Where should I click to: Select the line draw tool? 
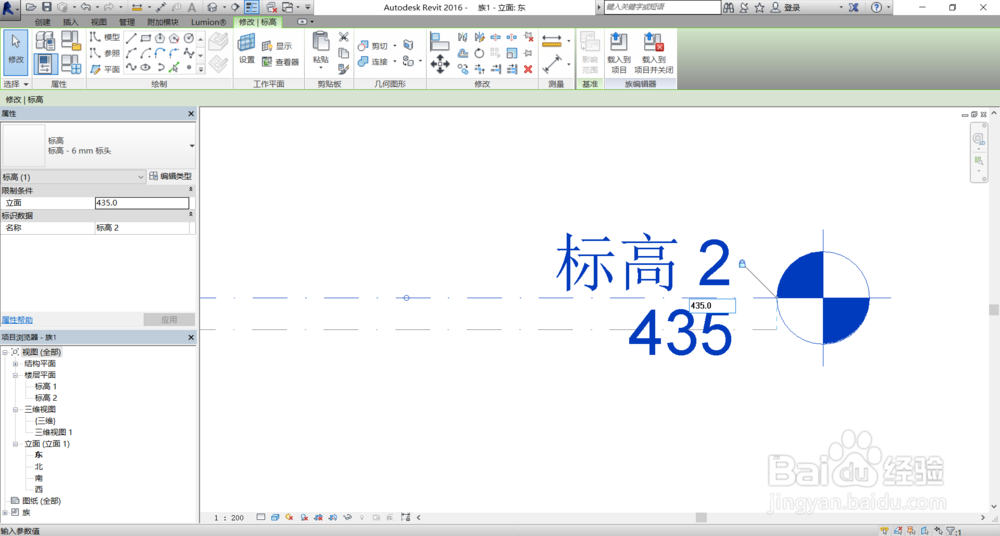point(131,38)
